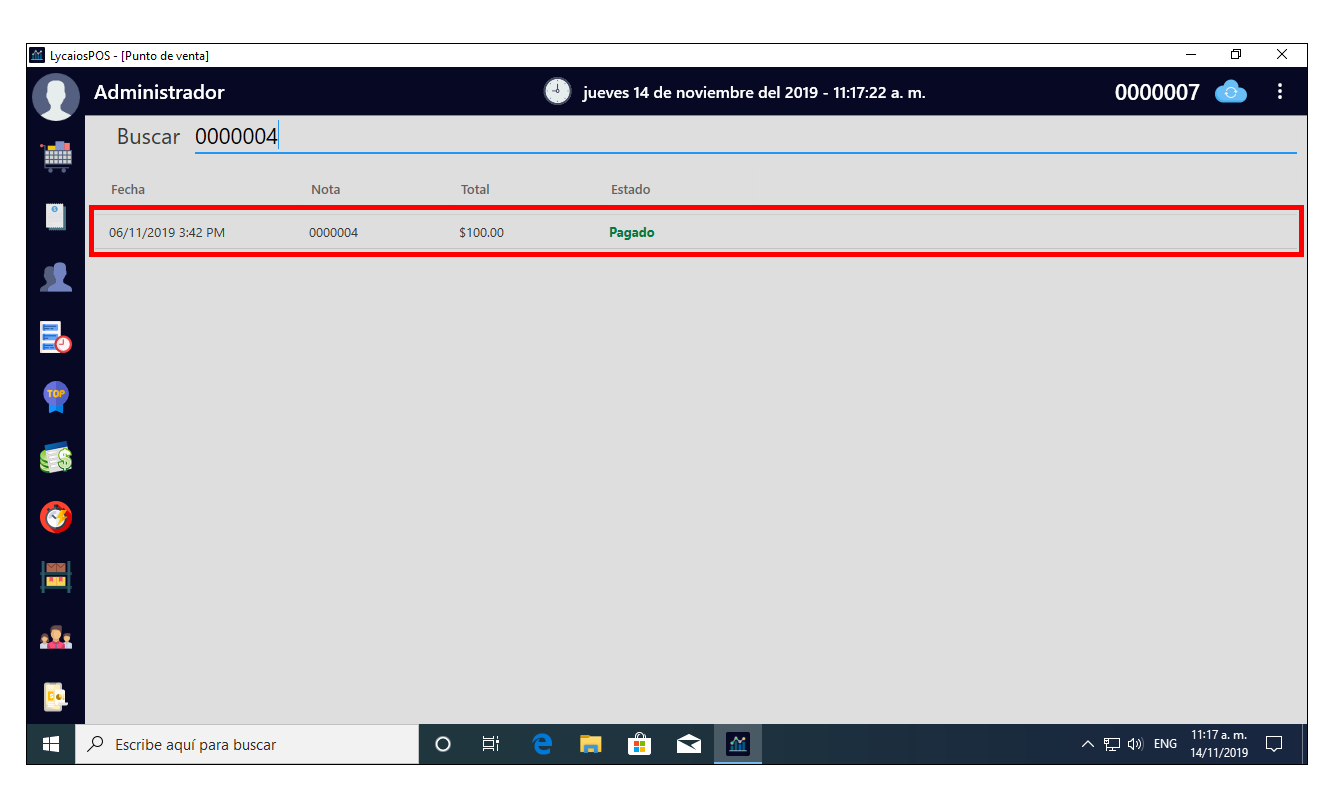Open the shopping cart sales icon
Screen dimensions: 1334x808
pos(56,157)
